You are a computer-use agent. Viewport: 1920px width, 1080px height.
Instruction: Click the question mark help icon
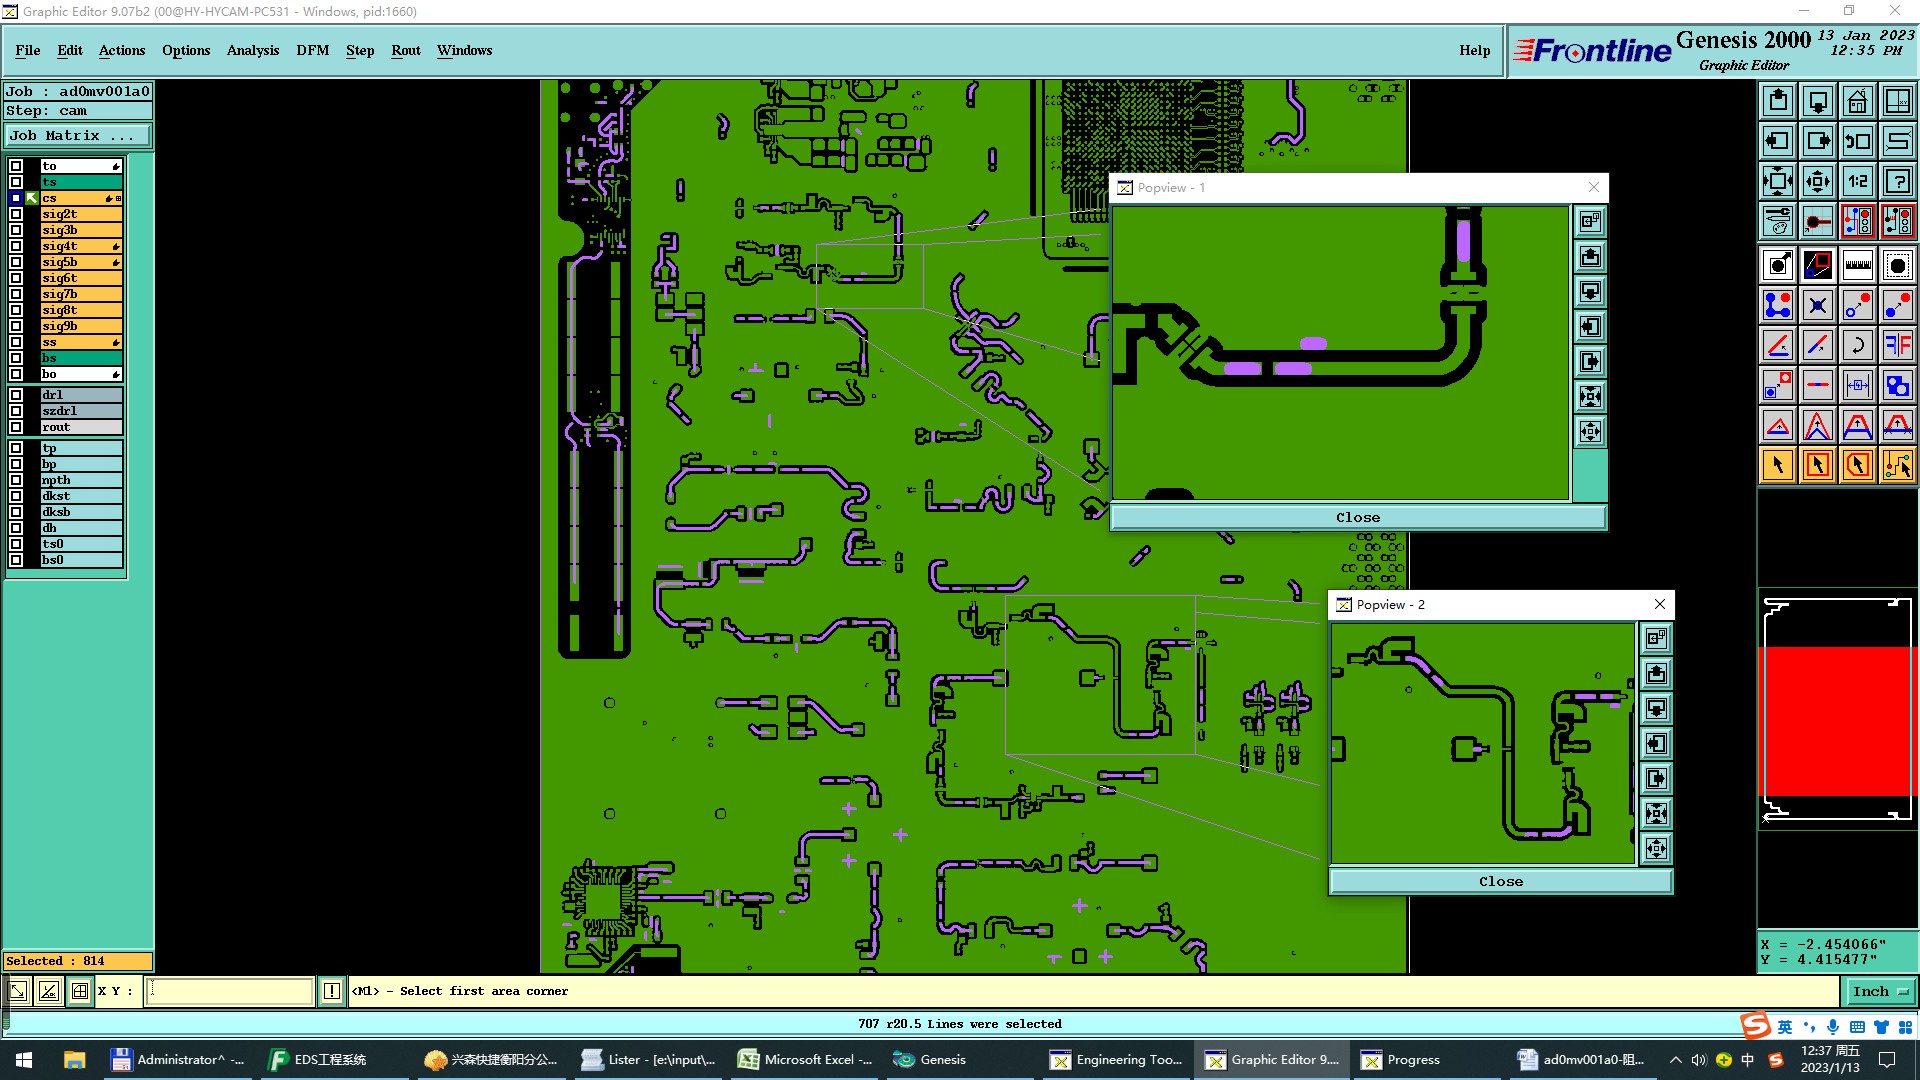point(1897,181)
